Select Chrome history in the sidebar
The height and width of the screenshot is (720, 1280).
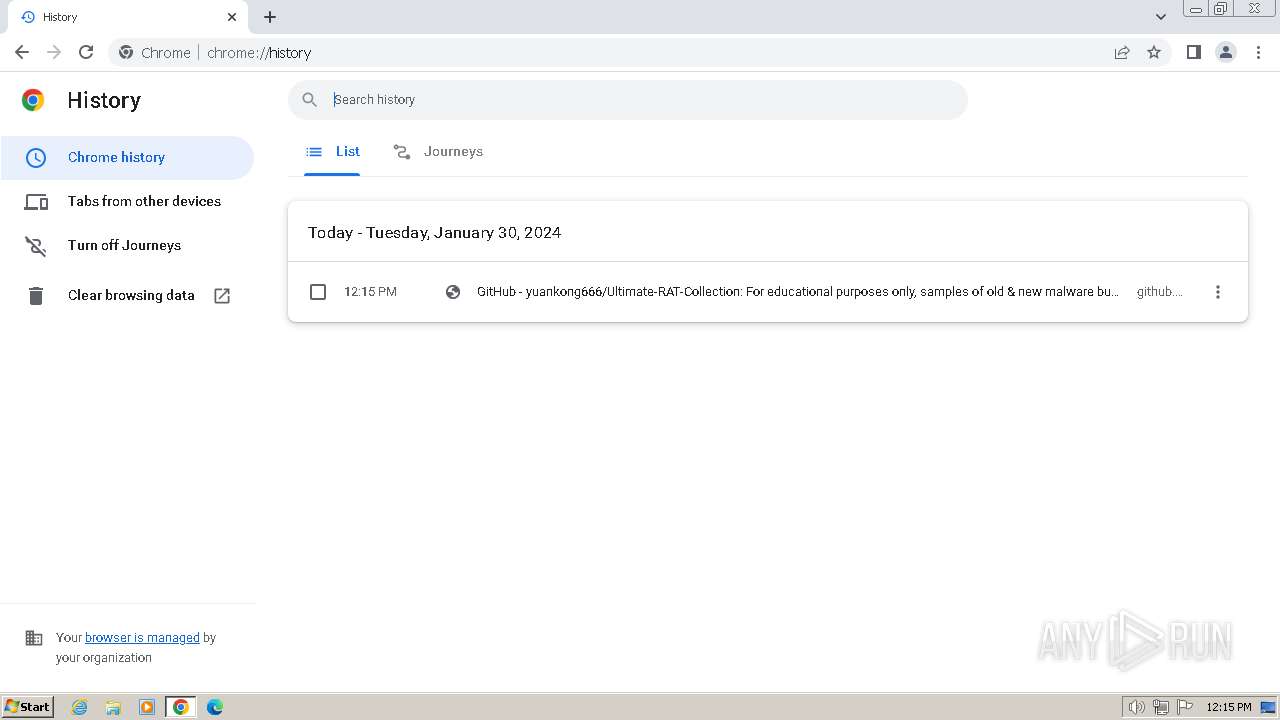pyautogui.click(x=127, y=157)
